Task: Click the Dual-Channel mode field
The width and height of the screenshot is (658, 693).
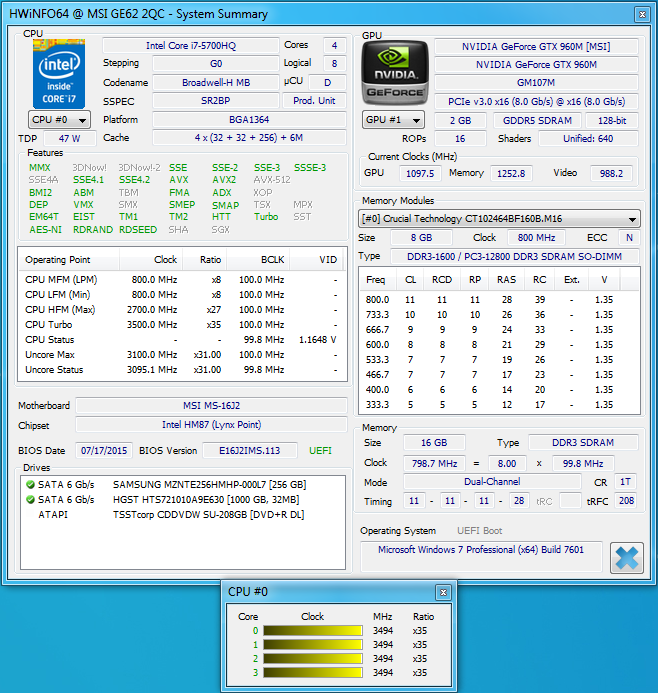Action: (x=492, y=482)
